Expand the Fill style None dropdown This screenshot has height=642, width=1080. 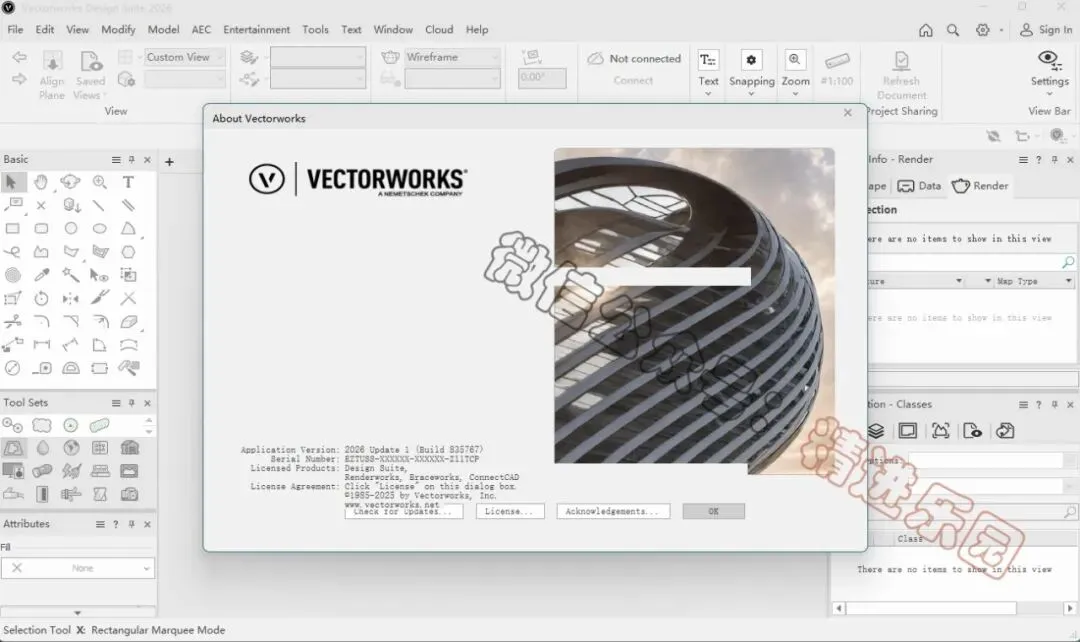pos(78,568)
